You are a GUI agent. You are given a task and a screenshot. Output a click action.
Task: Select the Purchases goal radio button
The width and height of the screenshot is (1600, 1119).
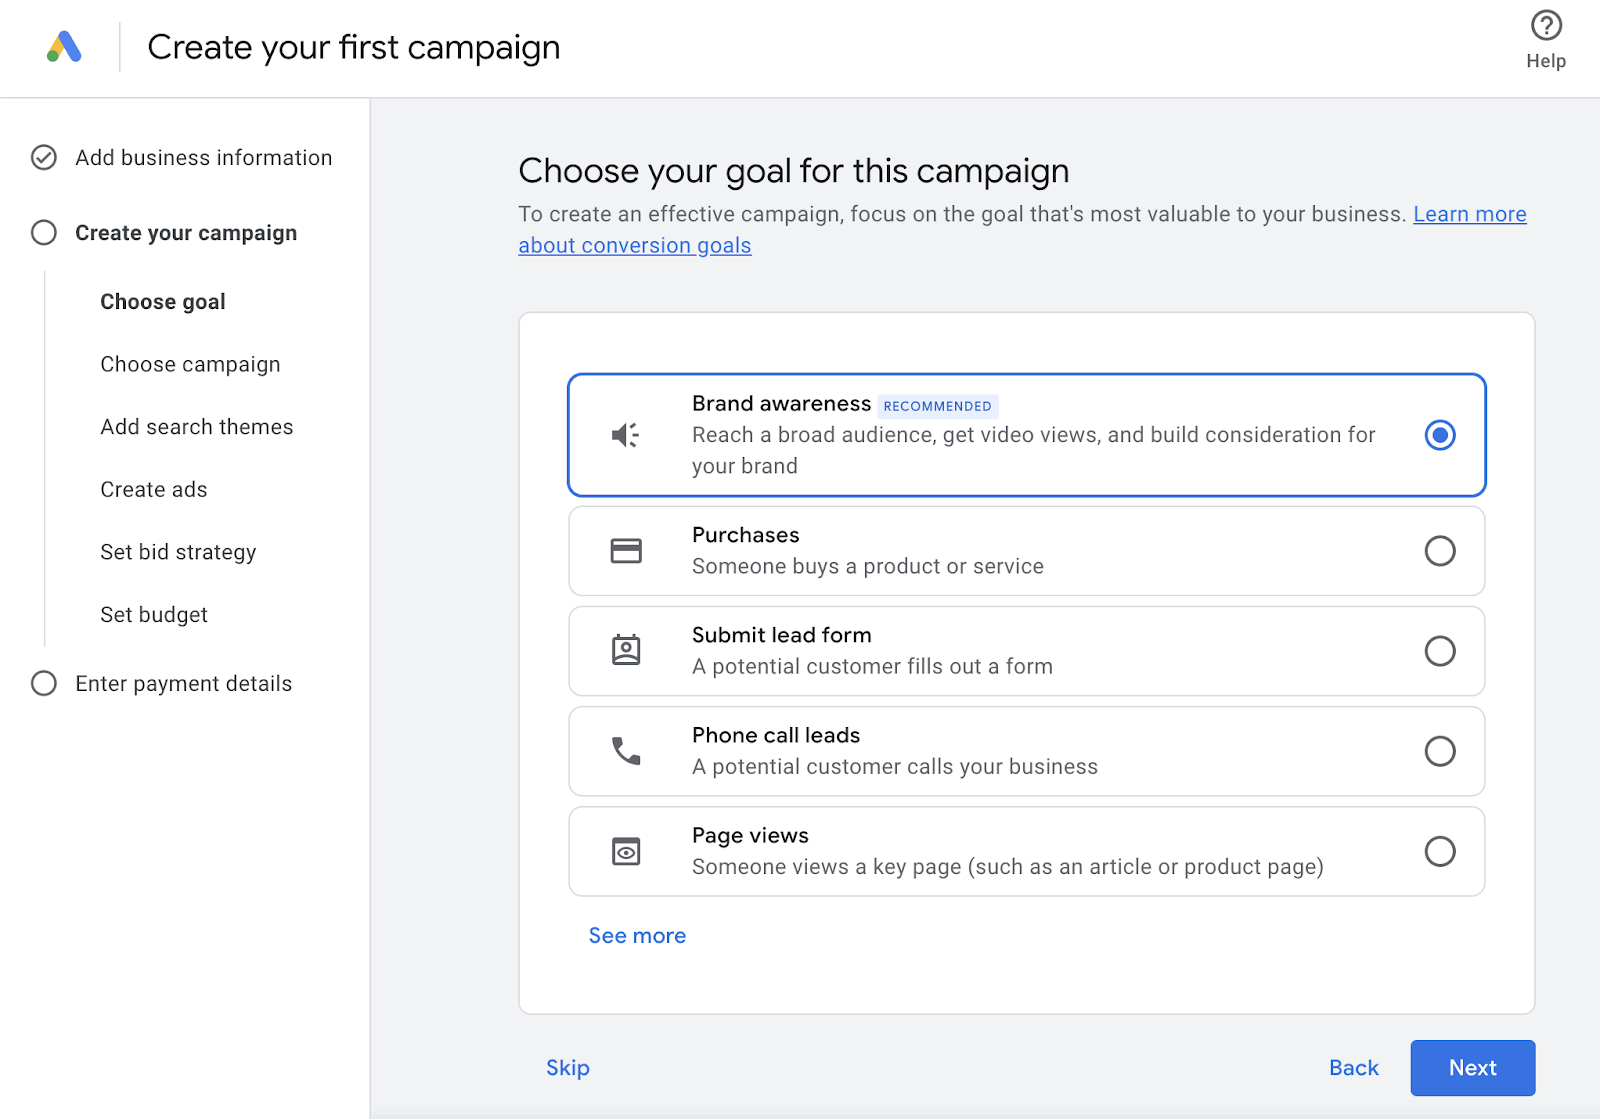(1440, 550)
